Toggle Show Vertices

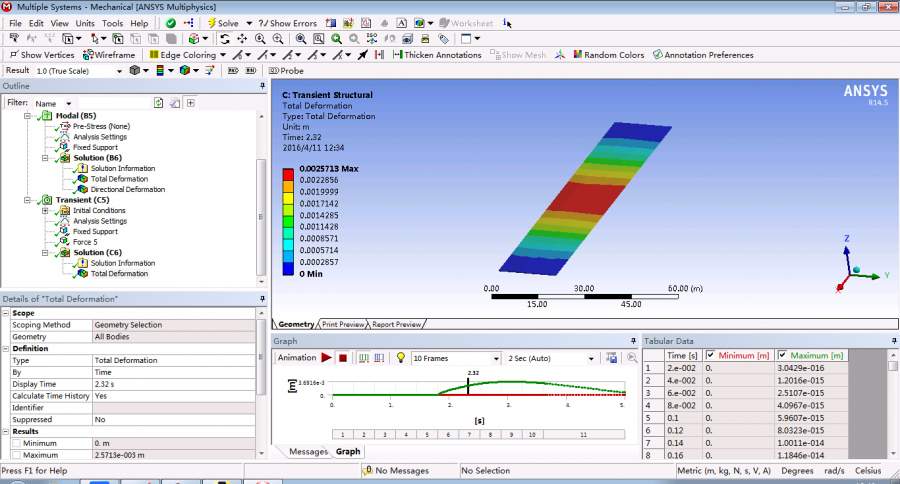click(42, 55)
